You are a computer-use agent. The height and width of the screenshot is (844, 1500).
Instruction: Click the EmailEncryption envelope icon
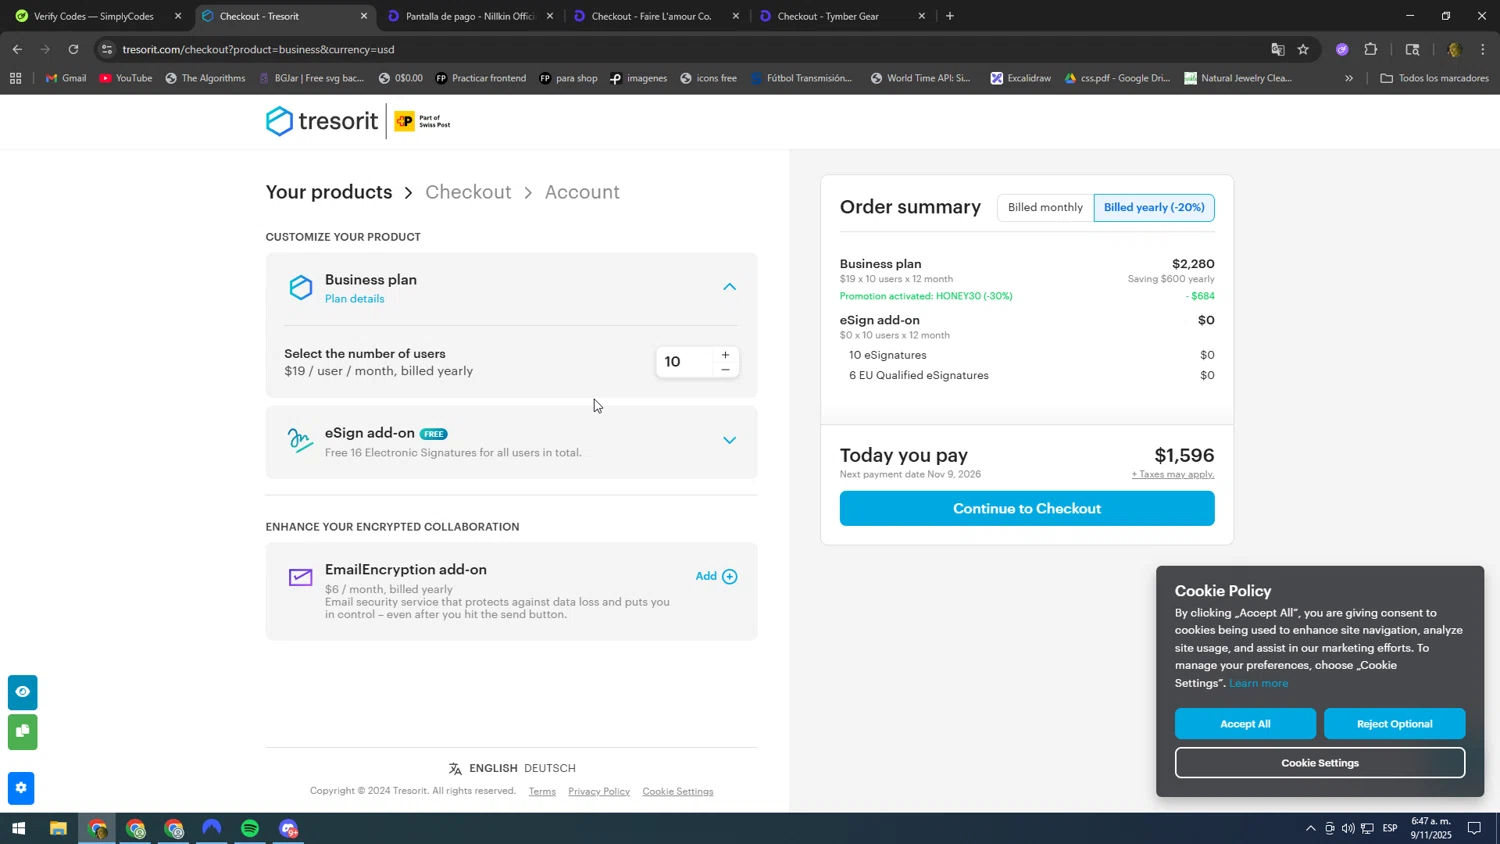point(301,577)
